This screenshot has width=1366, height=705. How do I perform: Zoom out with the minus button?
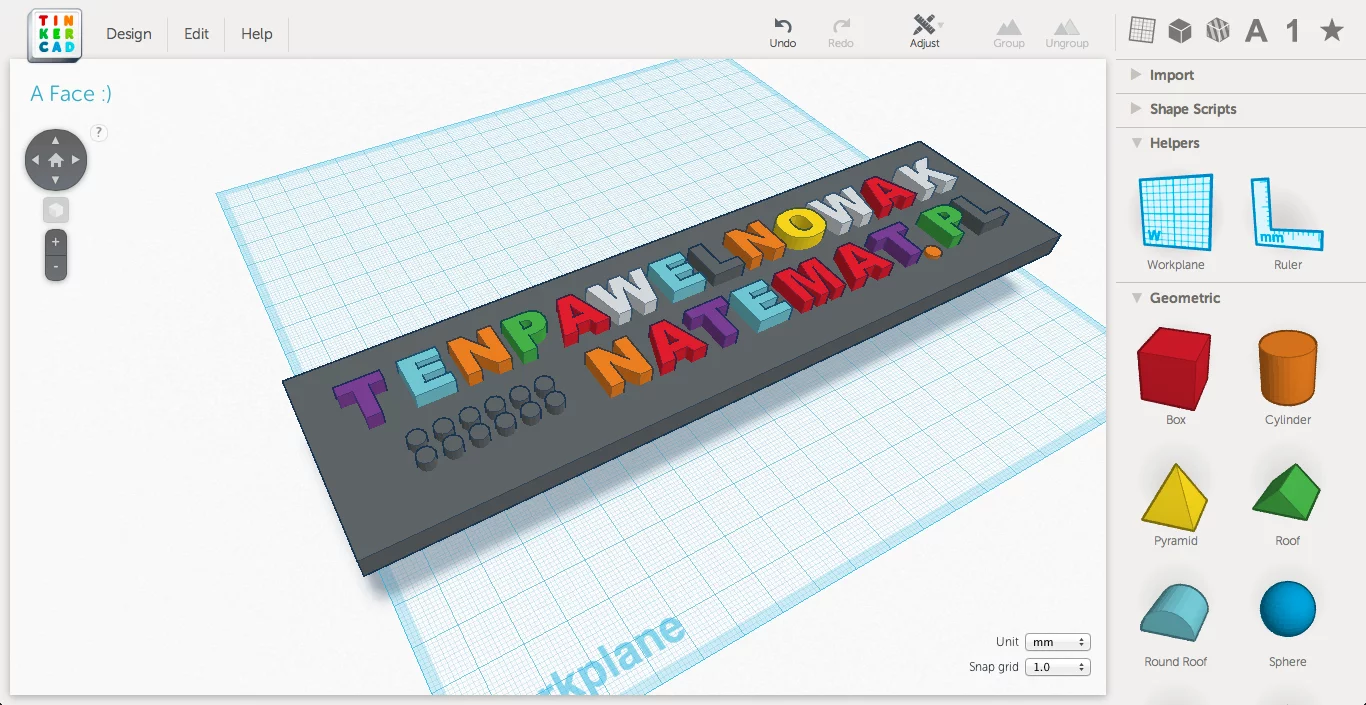56,267
